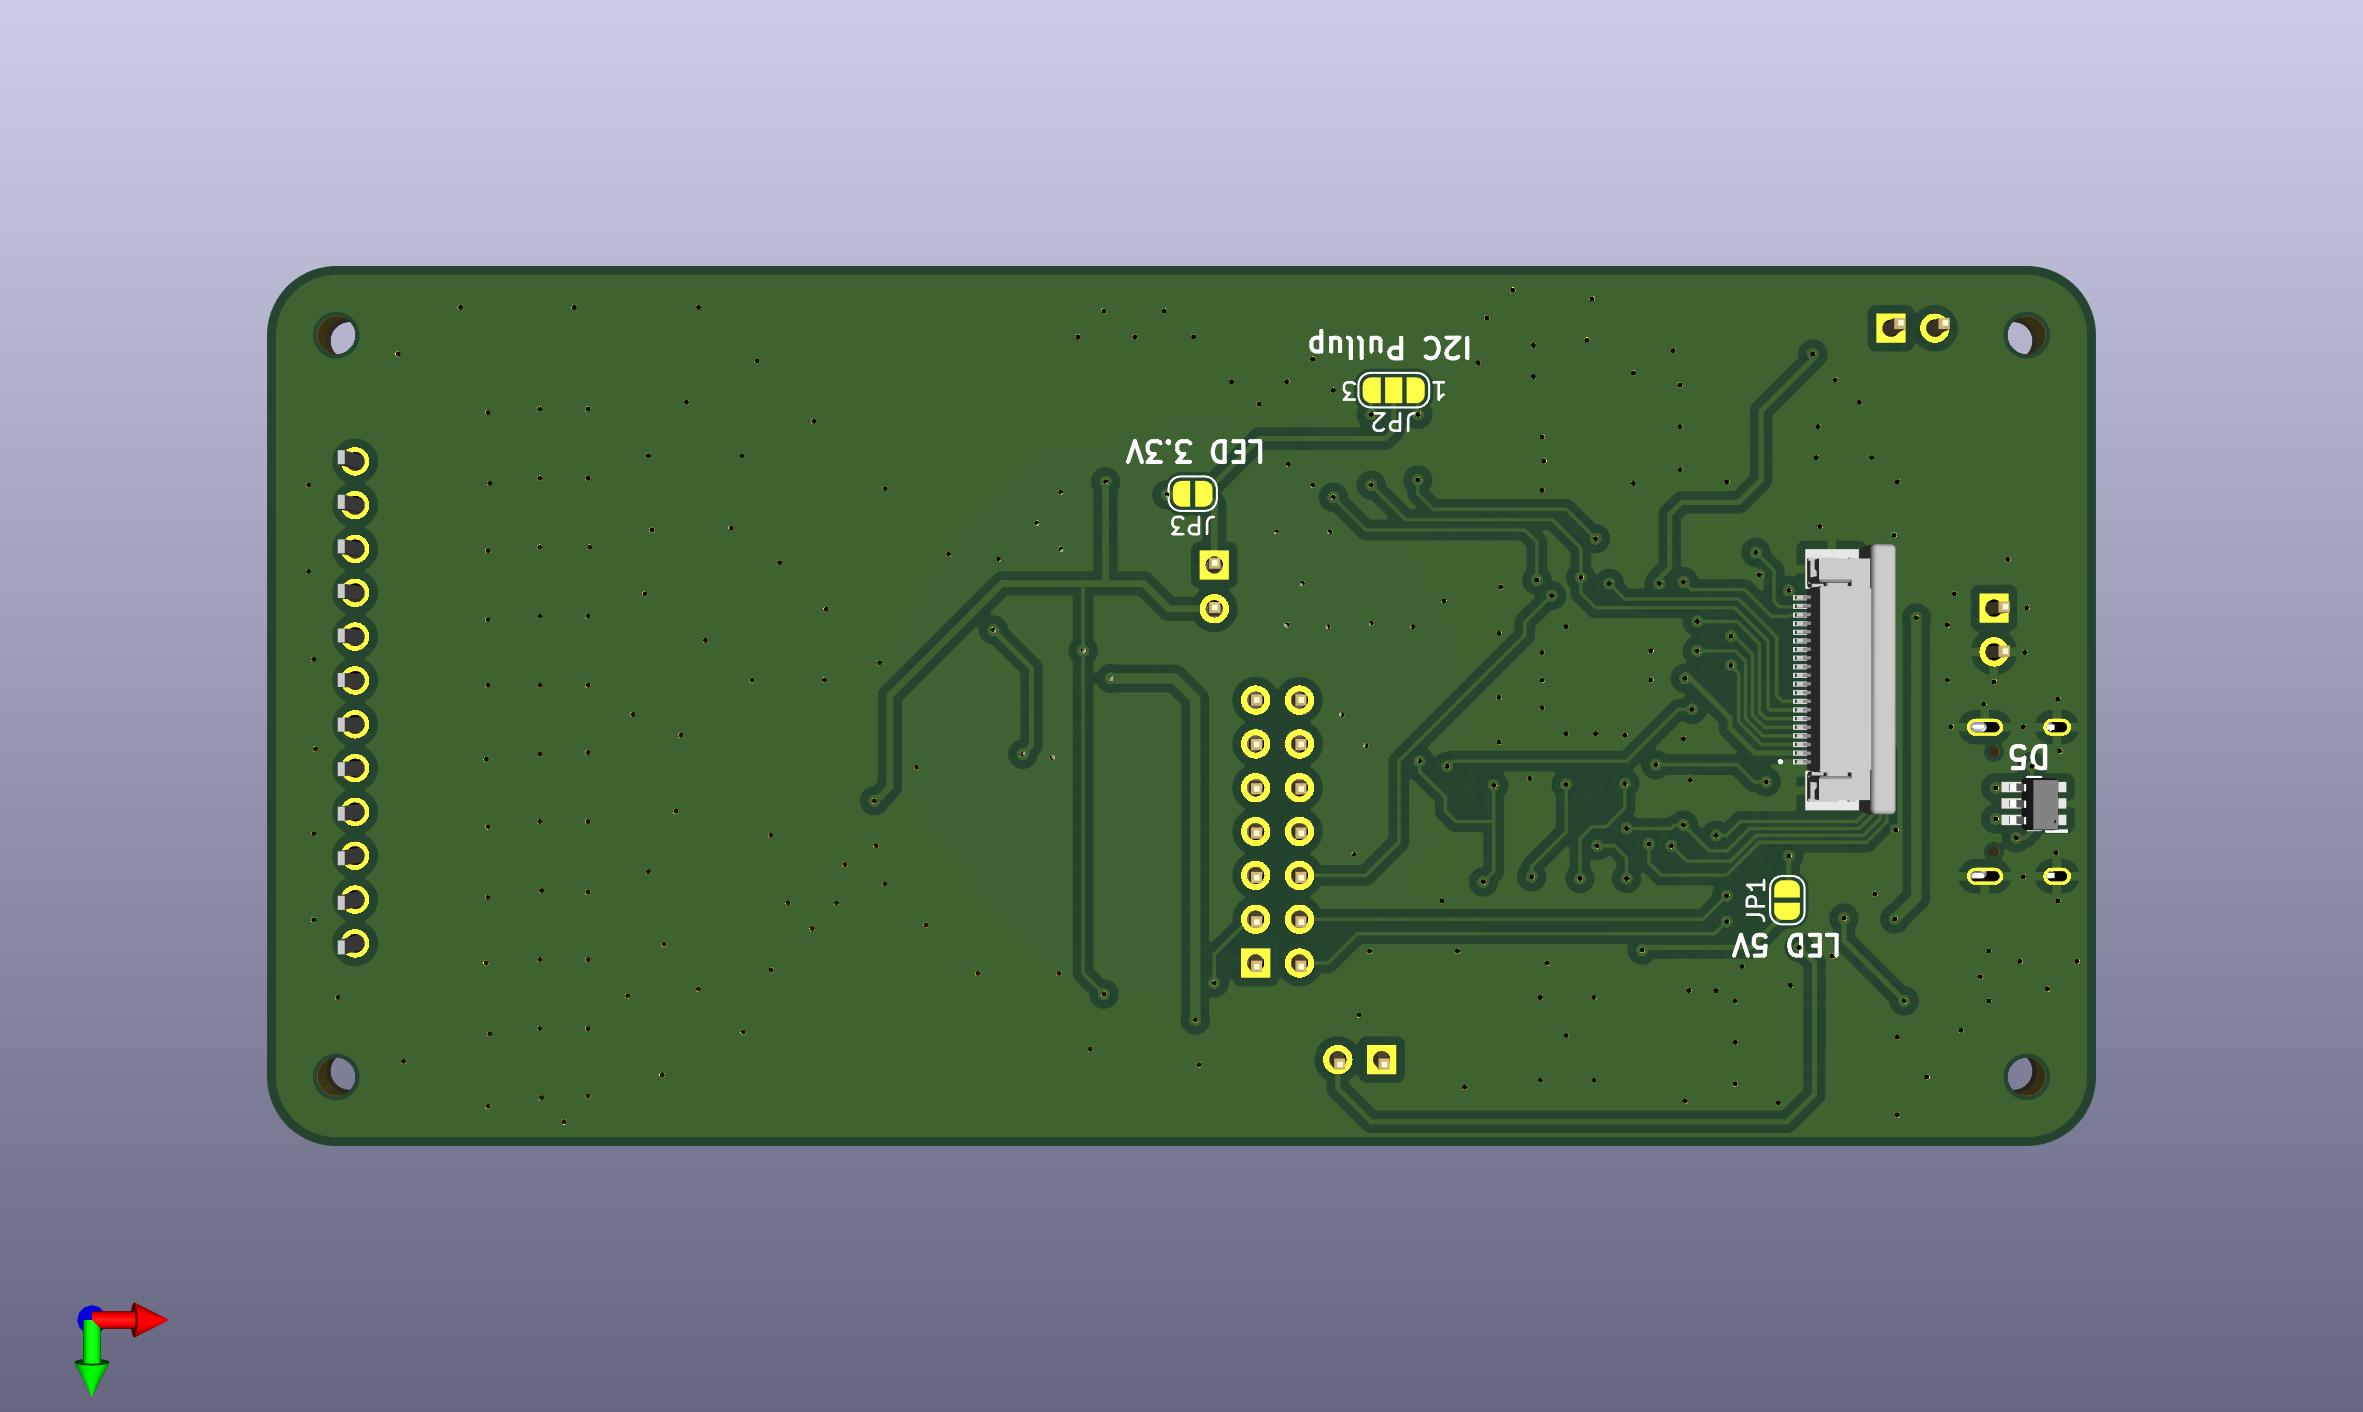Select the JP3 yellow solder jumper pads
Viewport: 2363px width, 1412px height.
tap(1192, 493)
